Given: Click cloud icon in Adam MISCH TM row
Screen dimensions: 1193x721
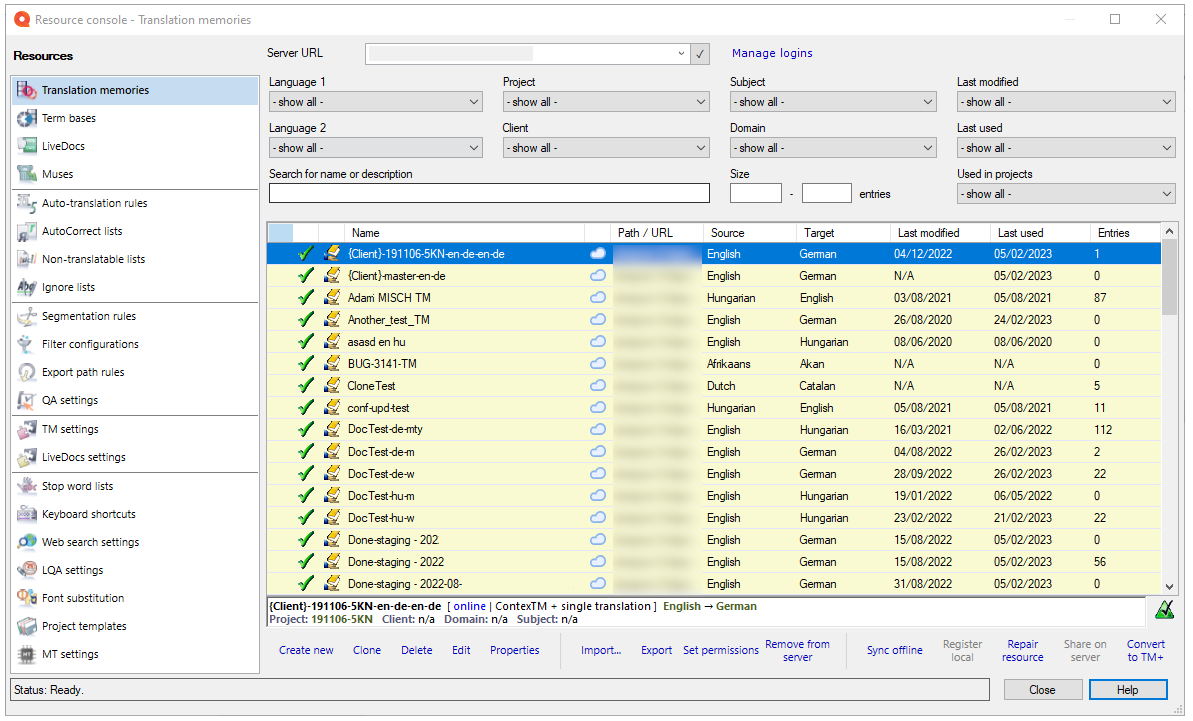Looking at the screenshot, I should [x=598, y=297].
